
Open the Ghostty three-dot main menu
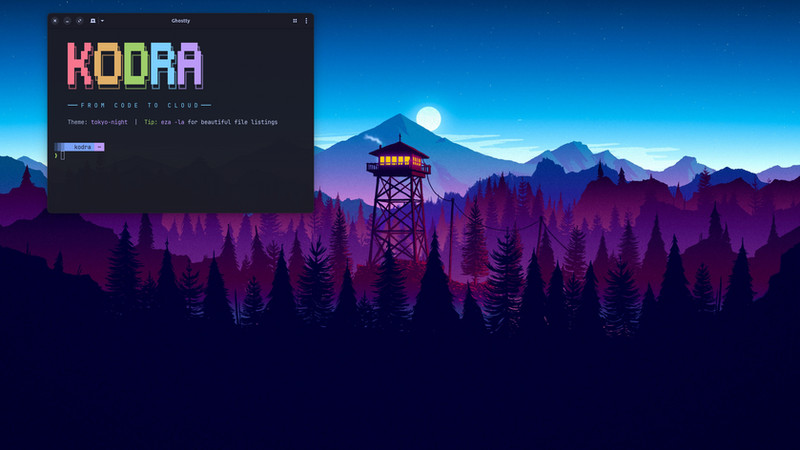[x=306, y=21]
